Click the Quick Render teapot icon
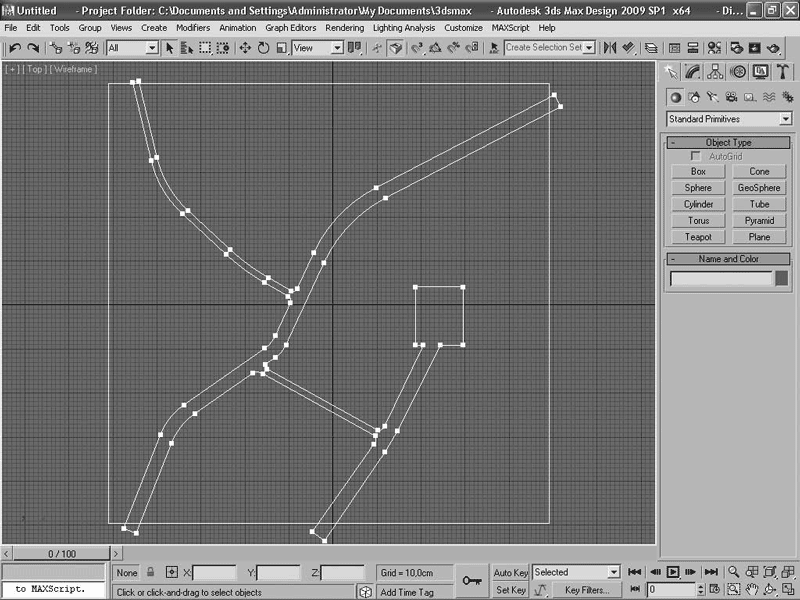Image resolution: width=800 pixels, height=600 pixels. (x=773, y=48)
